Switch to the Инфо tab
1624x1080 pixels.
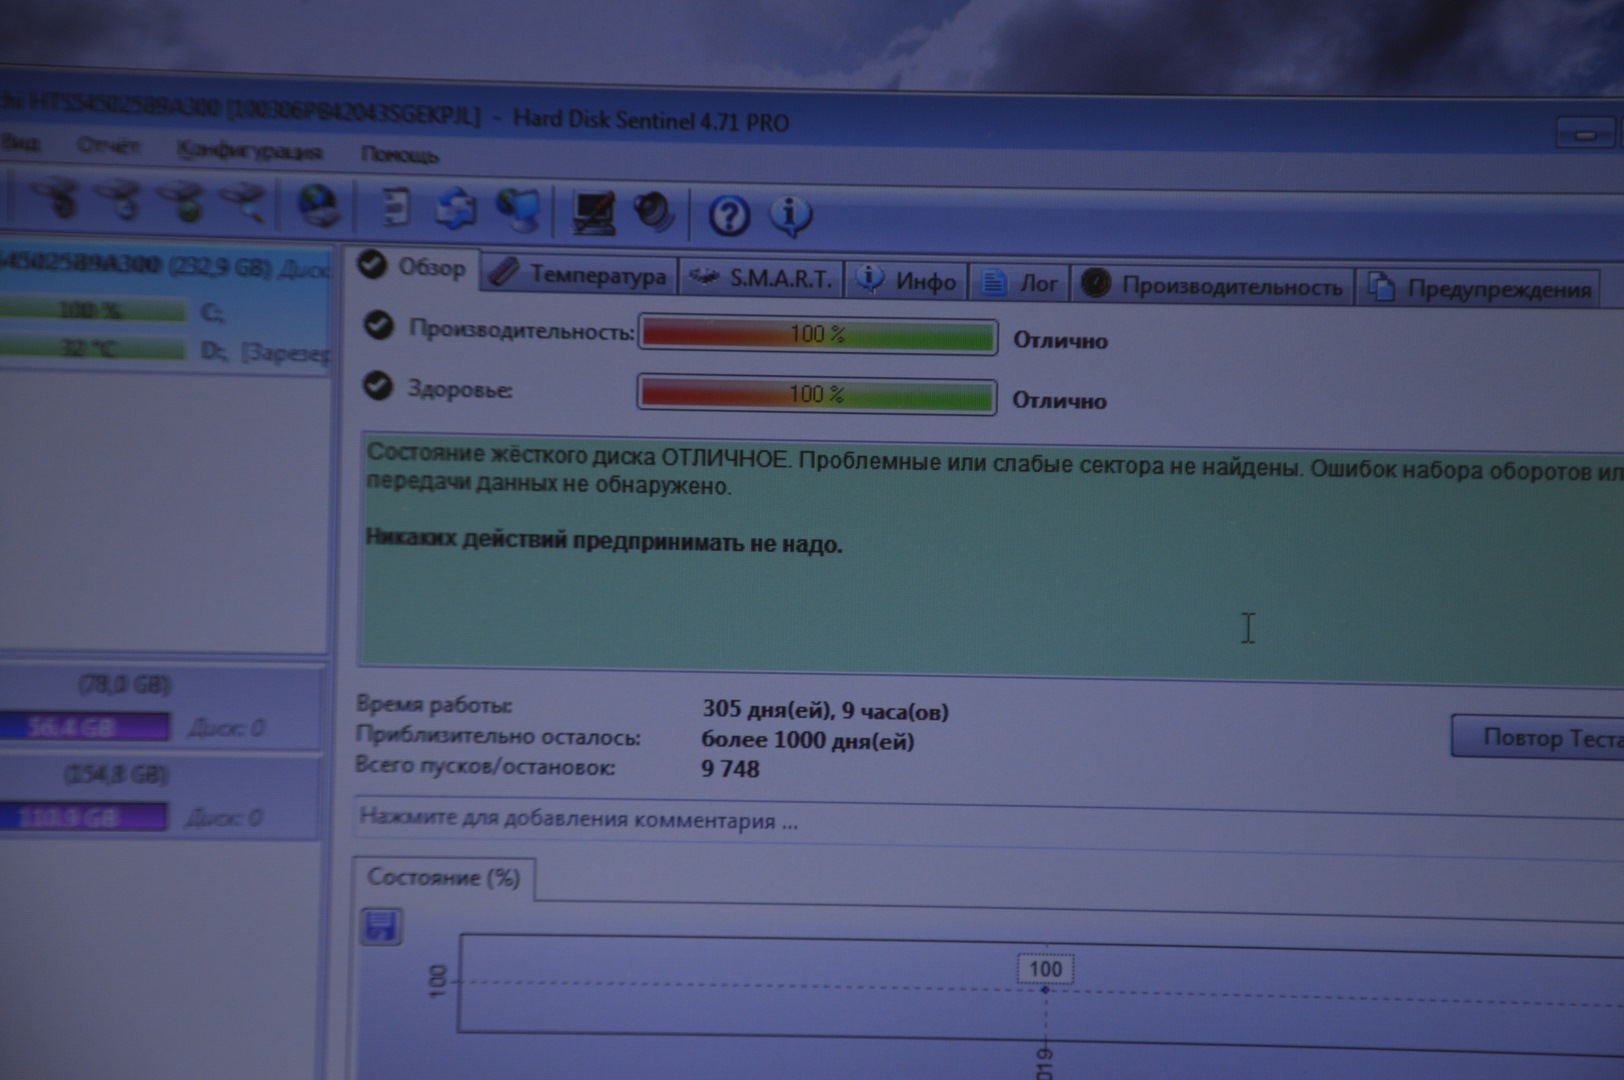(x=908, y=281)
